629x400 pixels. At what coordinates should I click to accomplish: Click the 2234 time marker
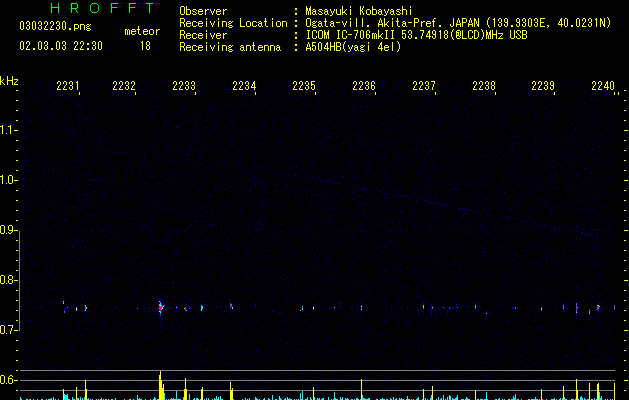pyautogui.click(x=244, y=86)
